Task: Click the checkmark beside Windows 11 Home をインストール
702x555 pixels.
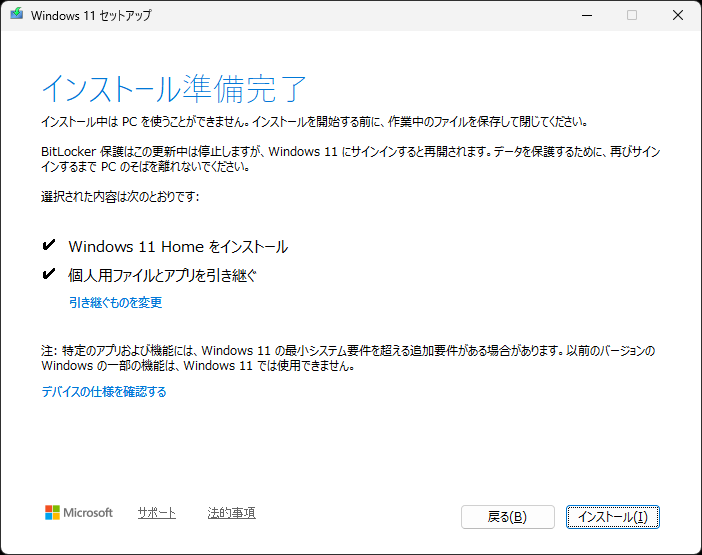Action: click(48, 245)
